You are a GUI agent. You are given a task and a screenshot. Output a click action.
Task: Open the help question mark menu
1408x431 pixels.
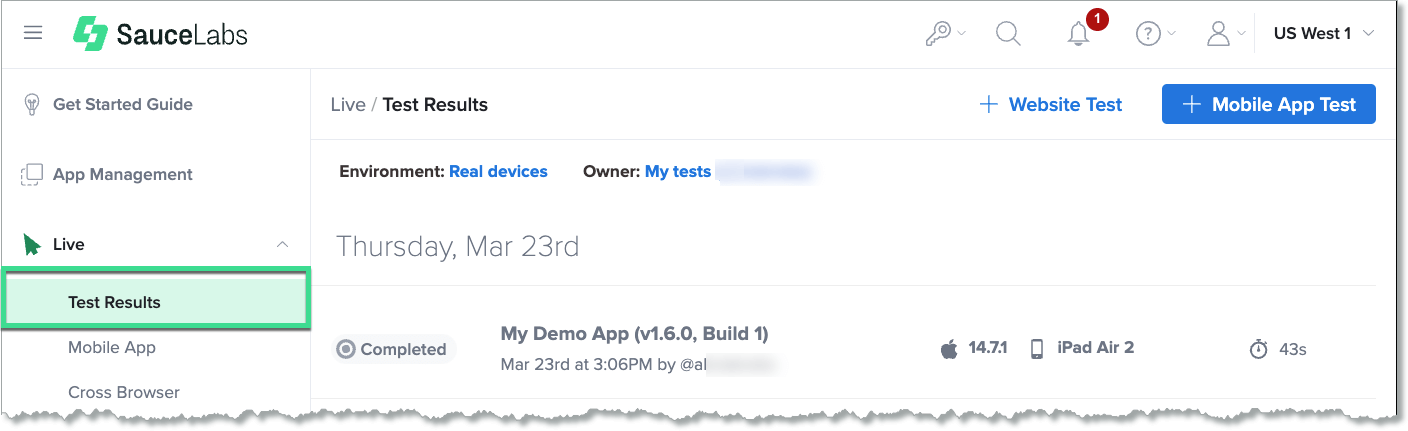tap(1148, 34)
